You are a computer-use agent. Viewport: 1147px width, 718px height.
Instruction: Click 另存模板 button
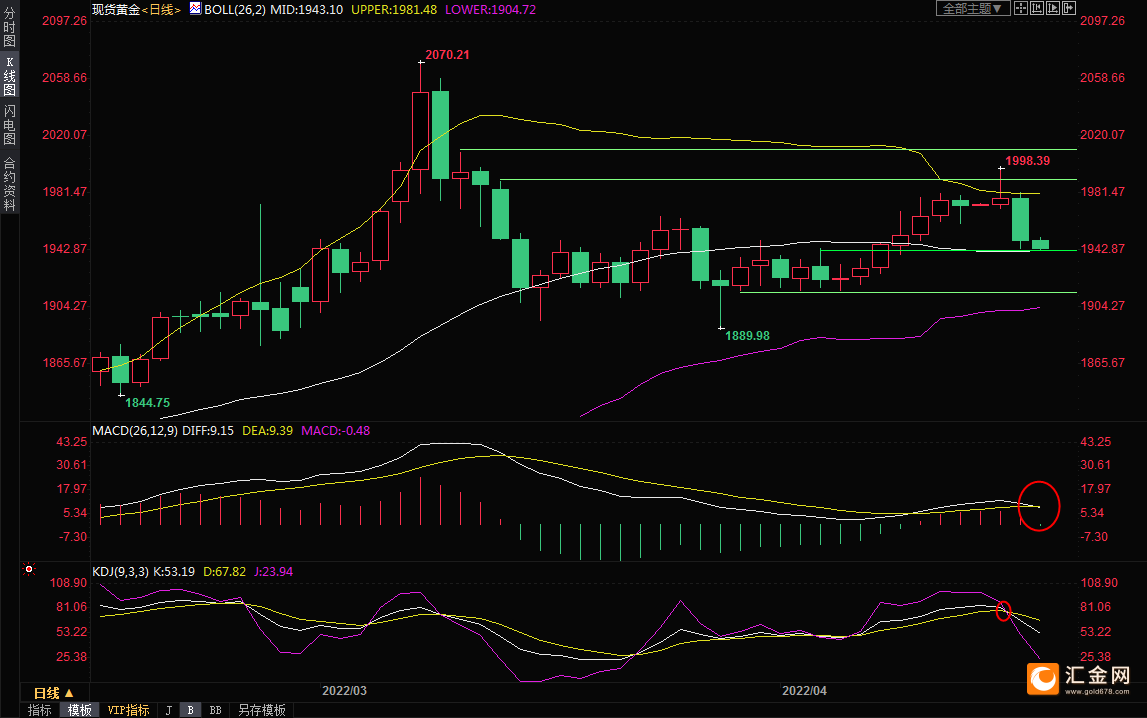262,710
